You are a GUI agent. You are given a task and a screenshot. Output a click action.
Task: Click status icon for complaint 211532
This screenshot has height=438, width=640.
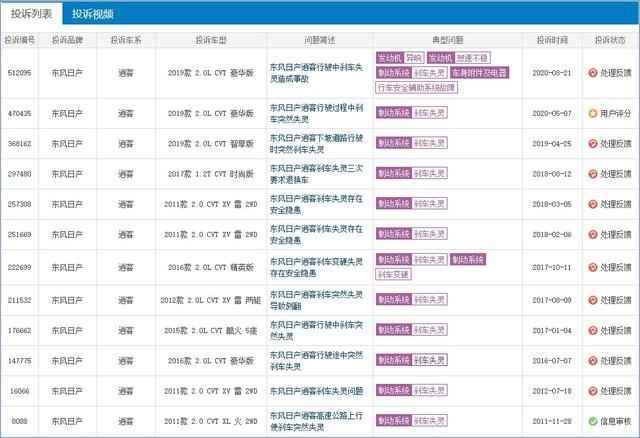(593, 300)
